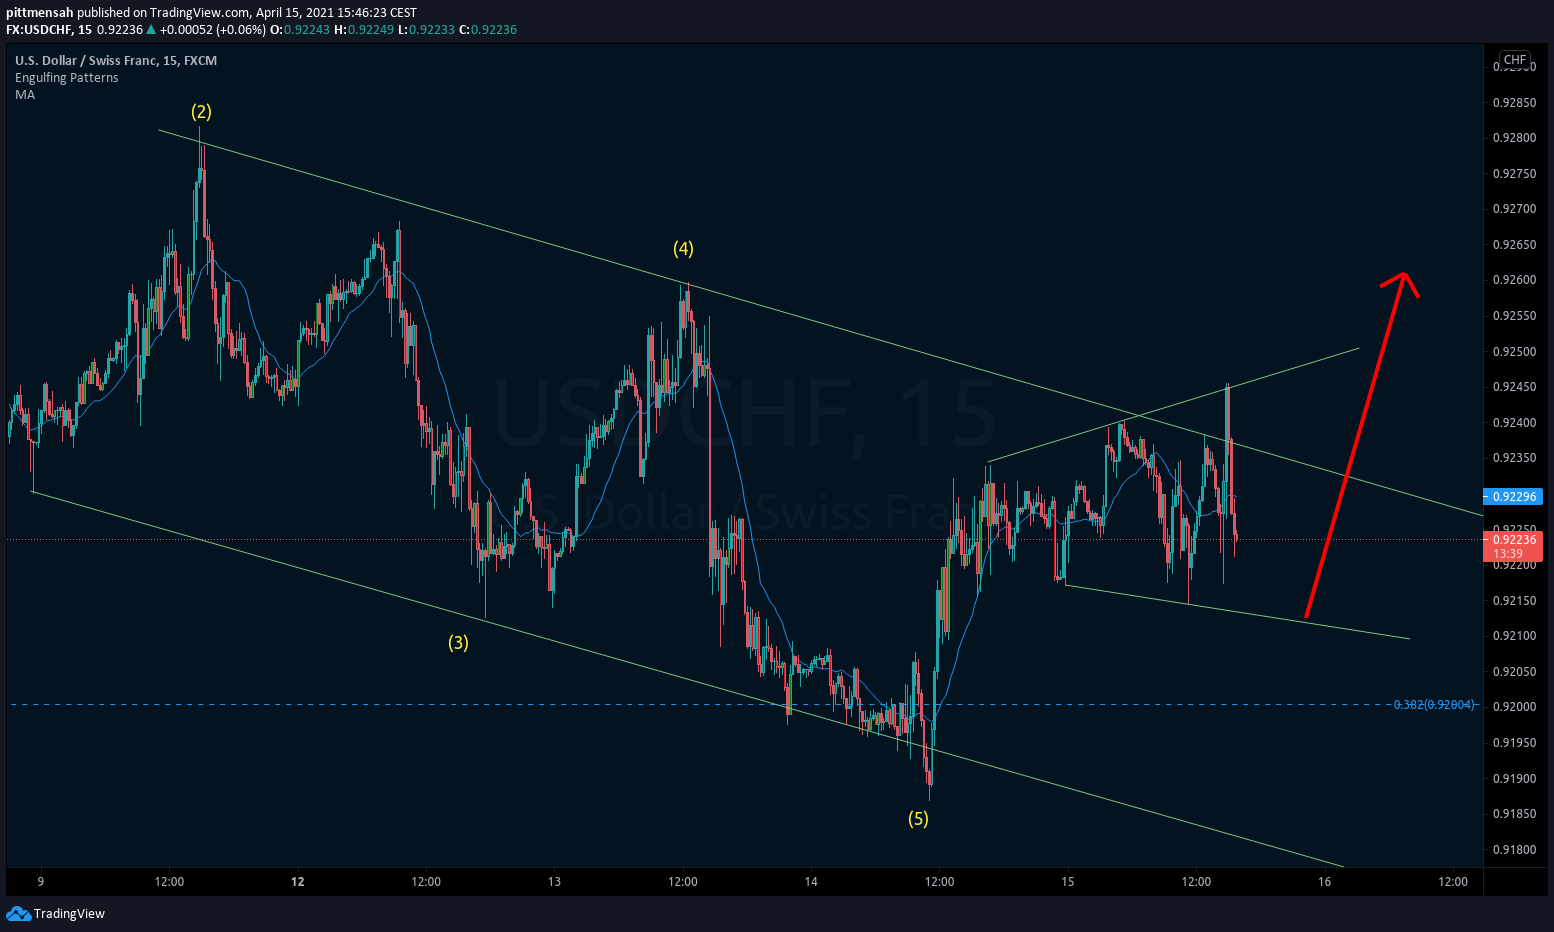Click the date label 13 on time axis

click(554, 882)
